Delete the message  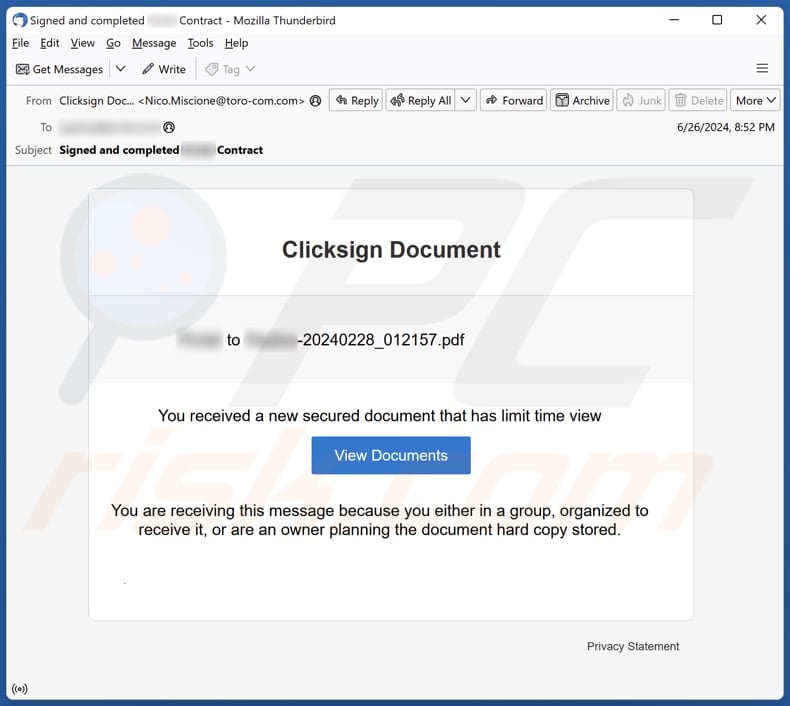[698, 100]
